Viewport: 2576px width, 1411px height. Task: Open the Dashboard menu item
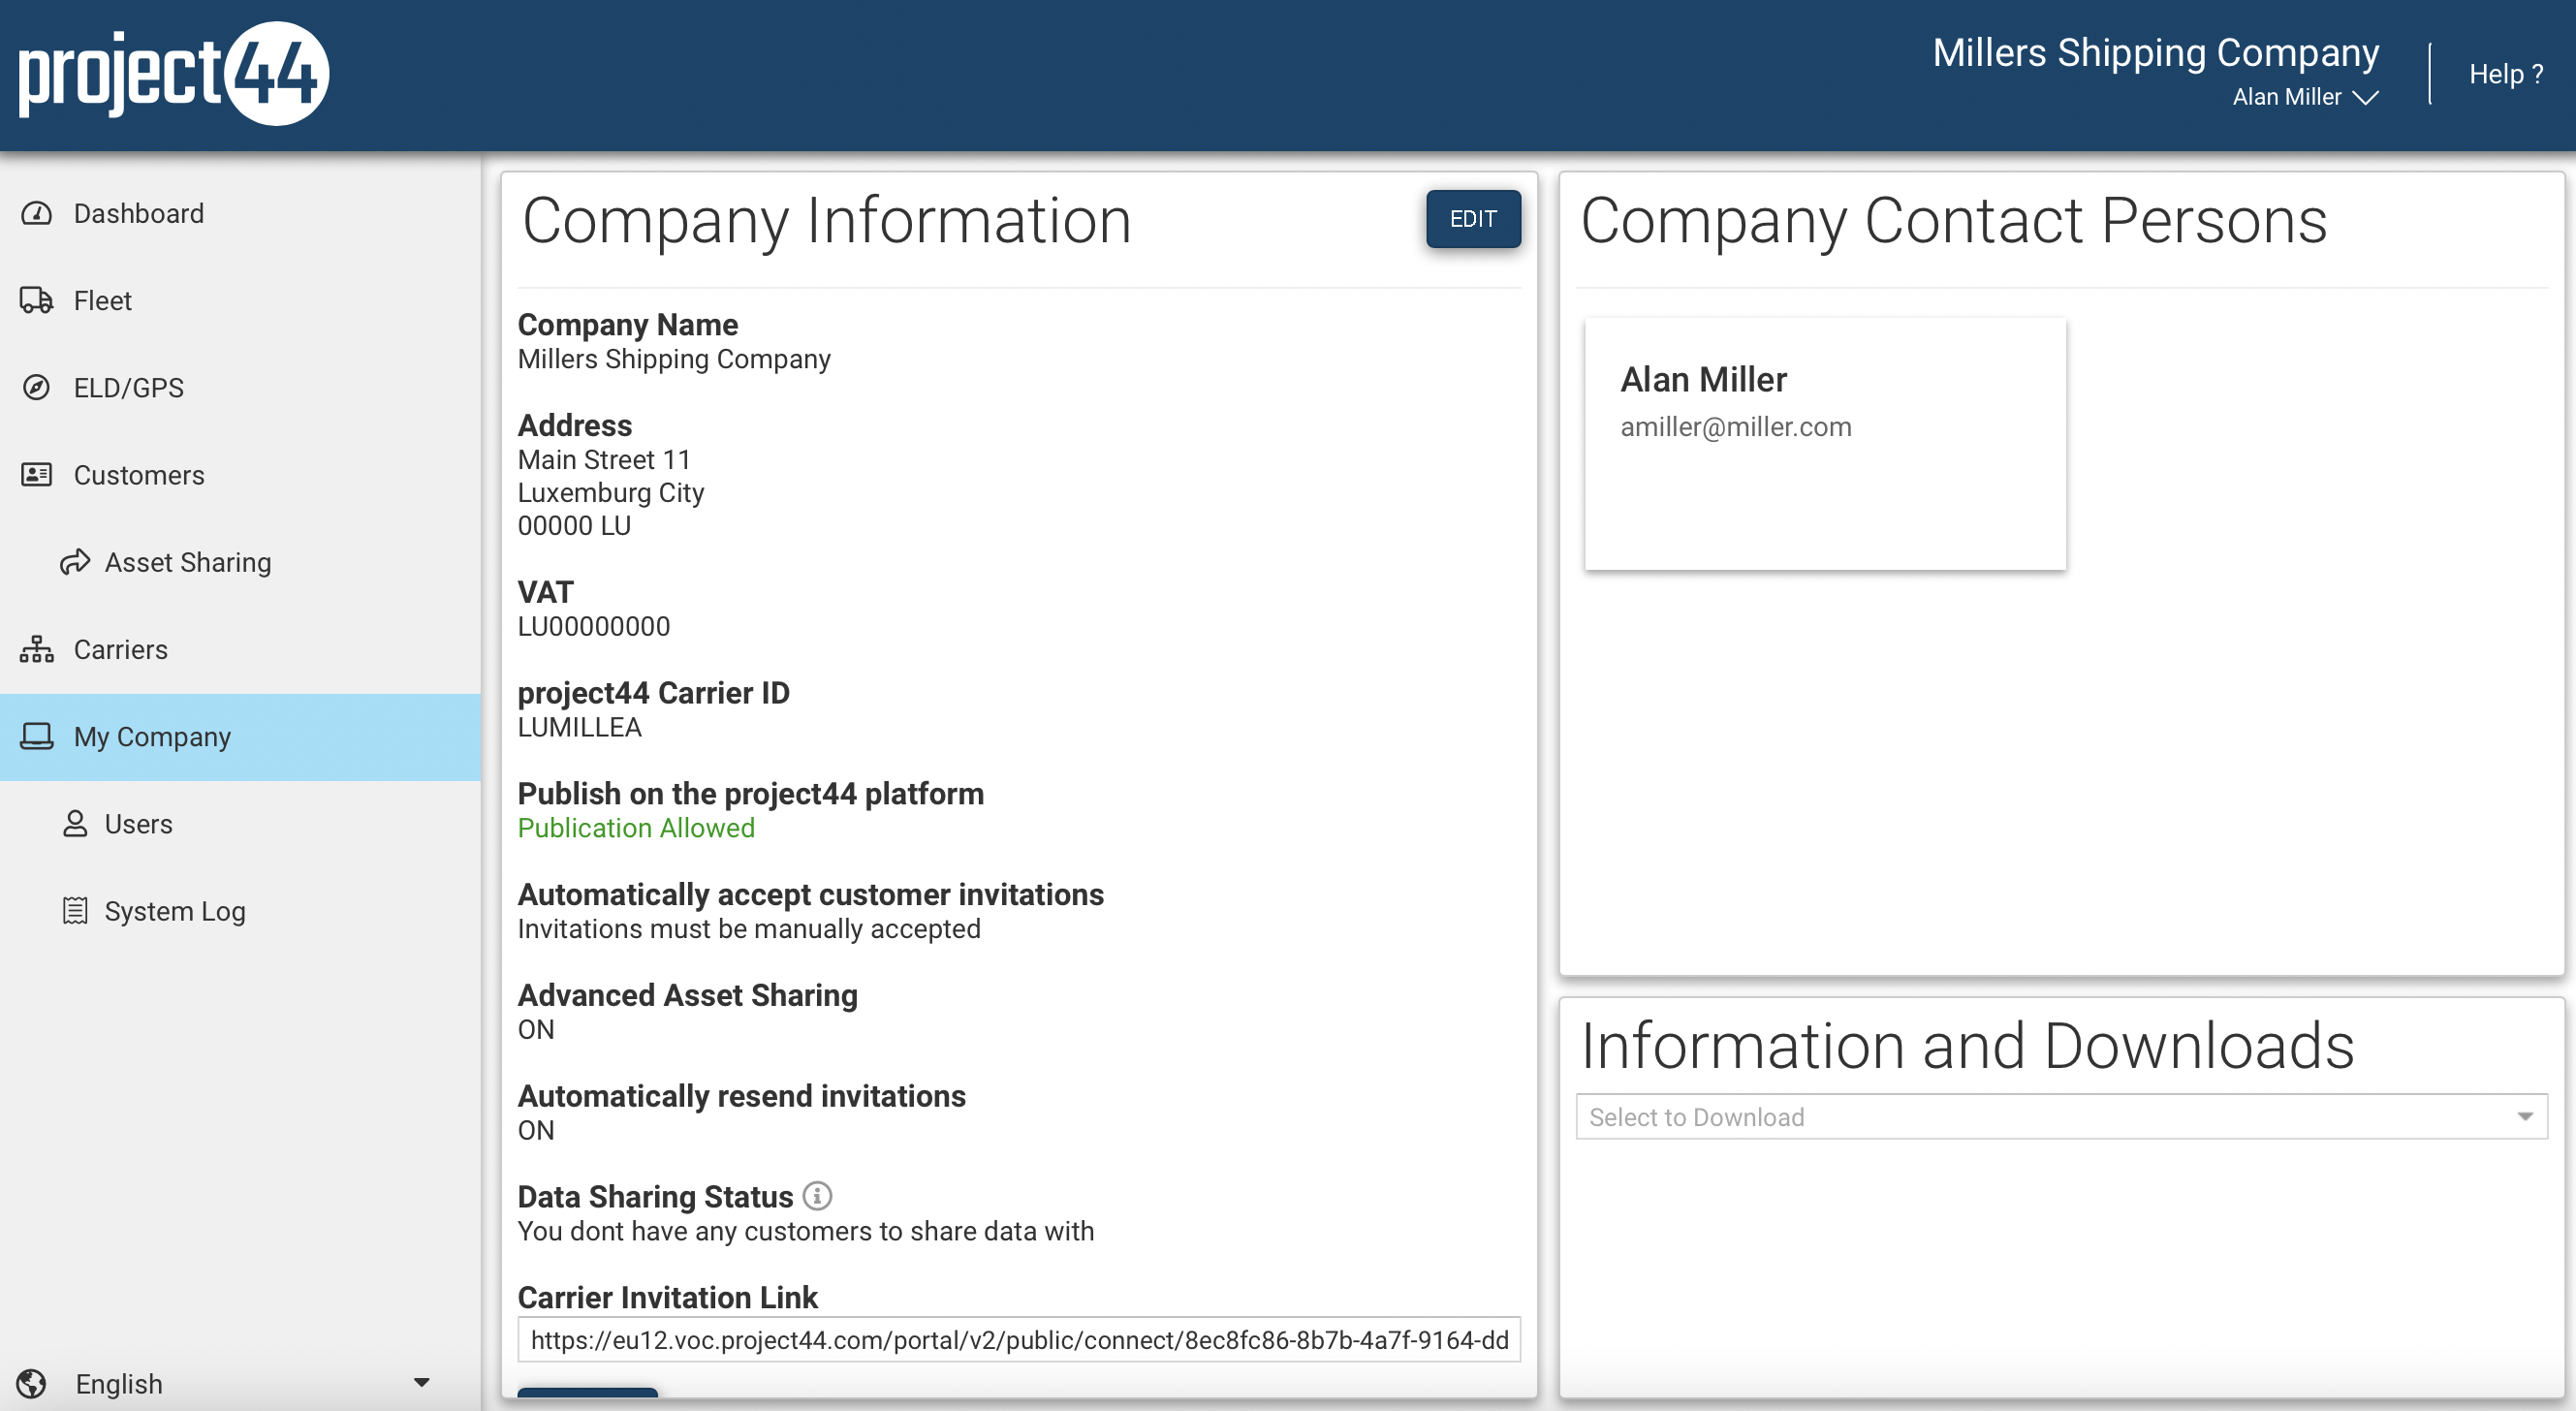(240, 213)
